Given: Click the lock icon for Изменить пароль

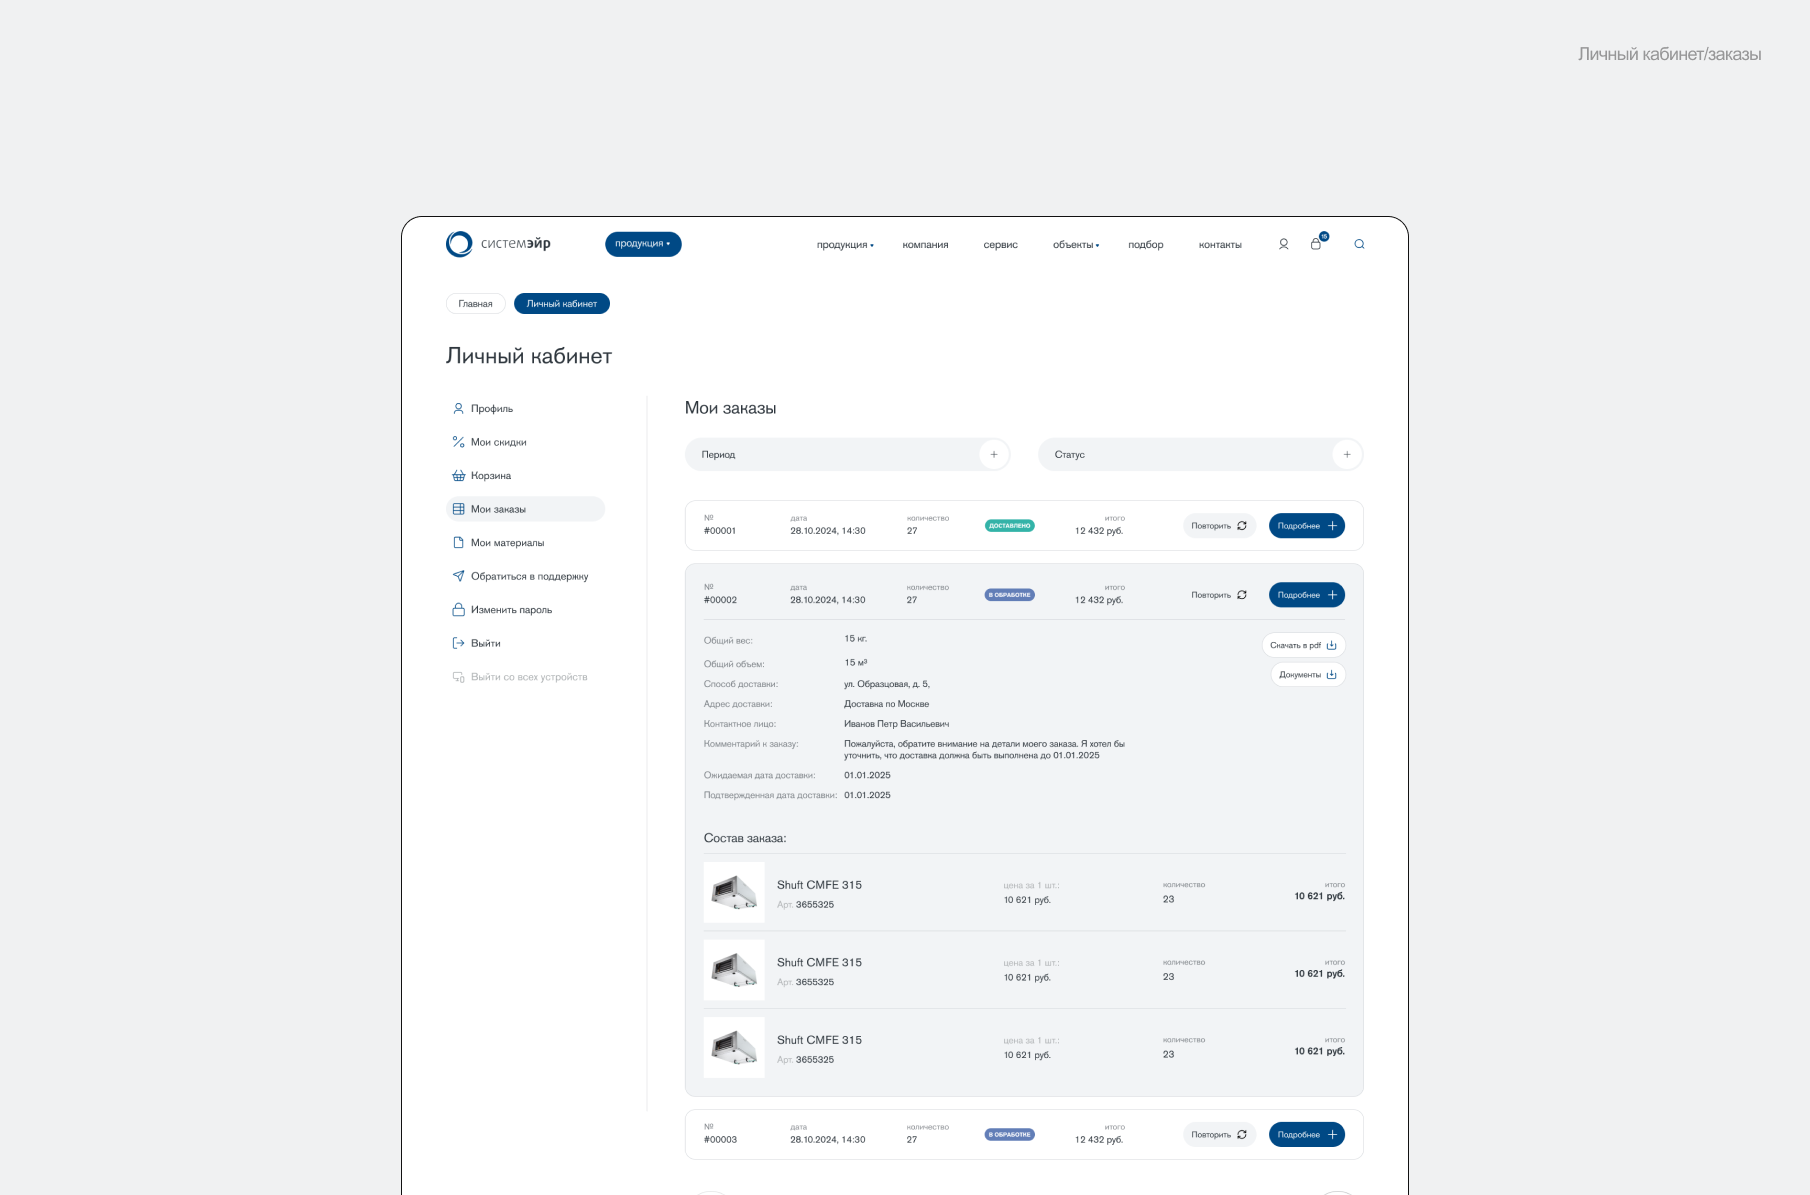Looking at the screenshot, I should (458, 610).
